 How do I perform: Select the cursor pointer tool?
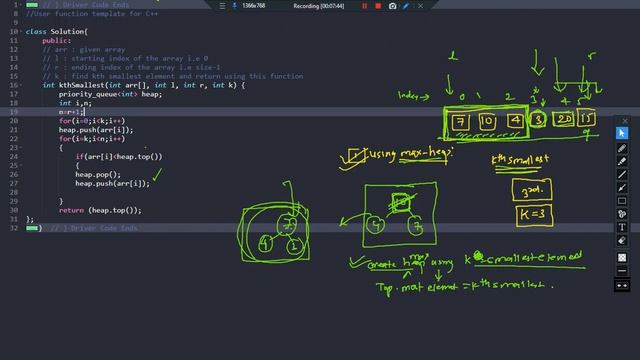622,133
